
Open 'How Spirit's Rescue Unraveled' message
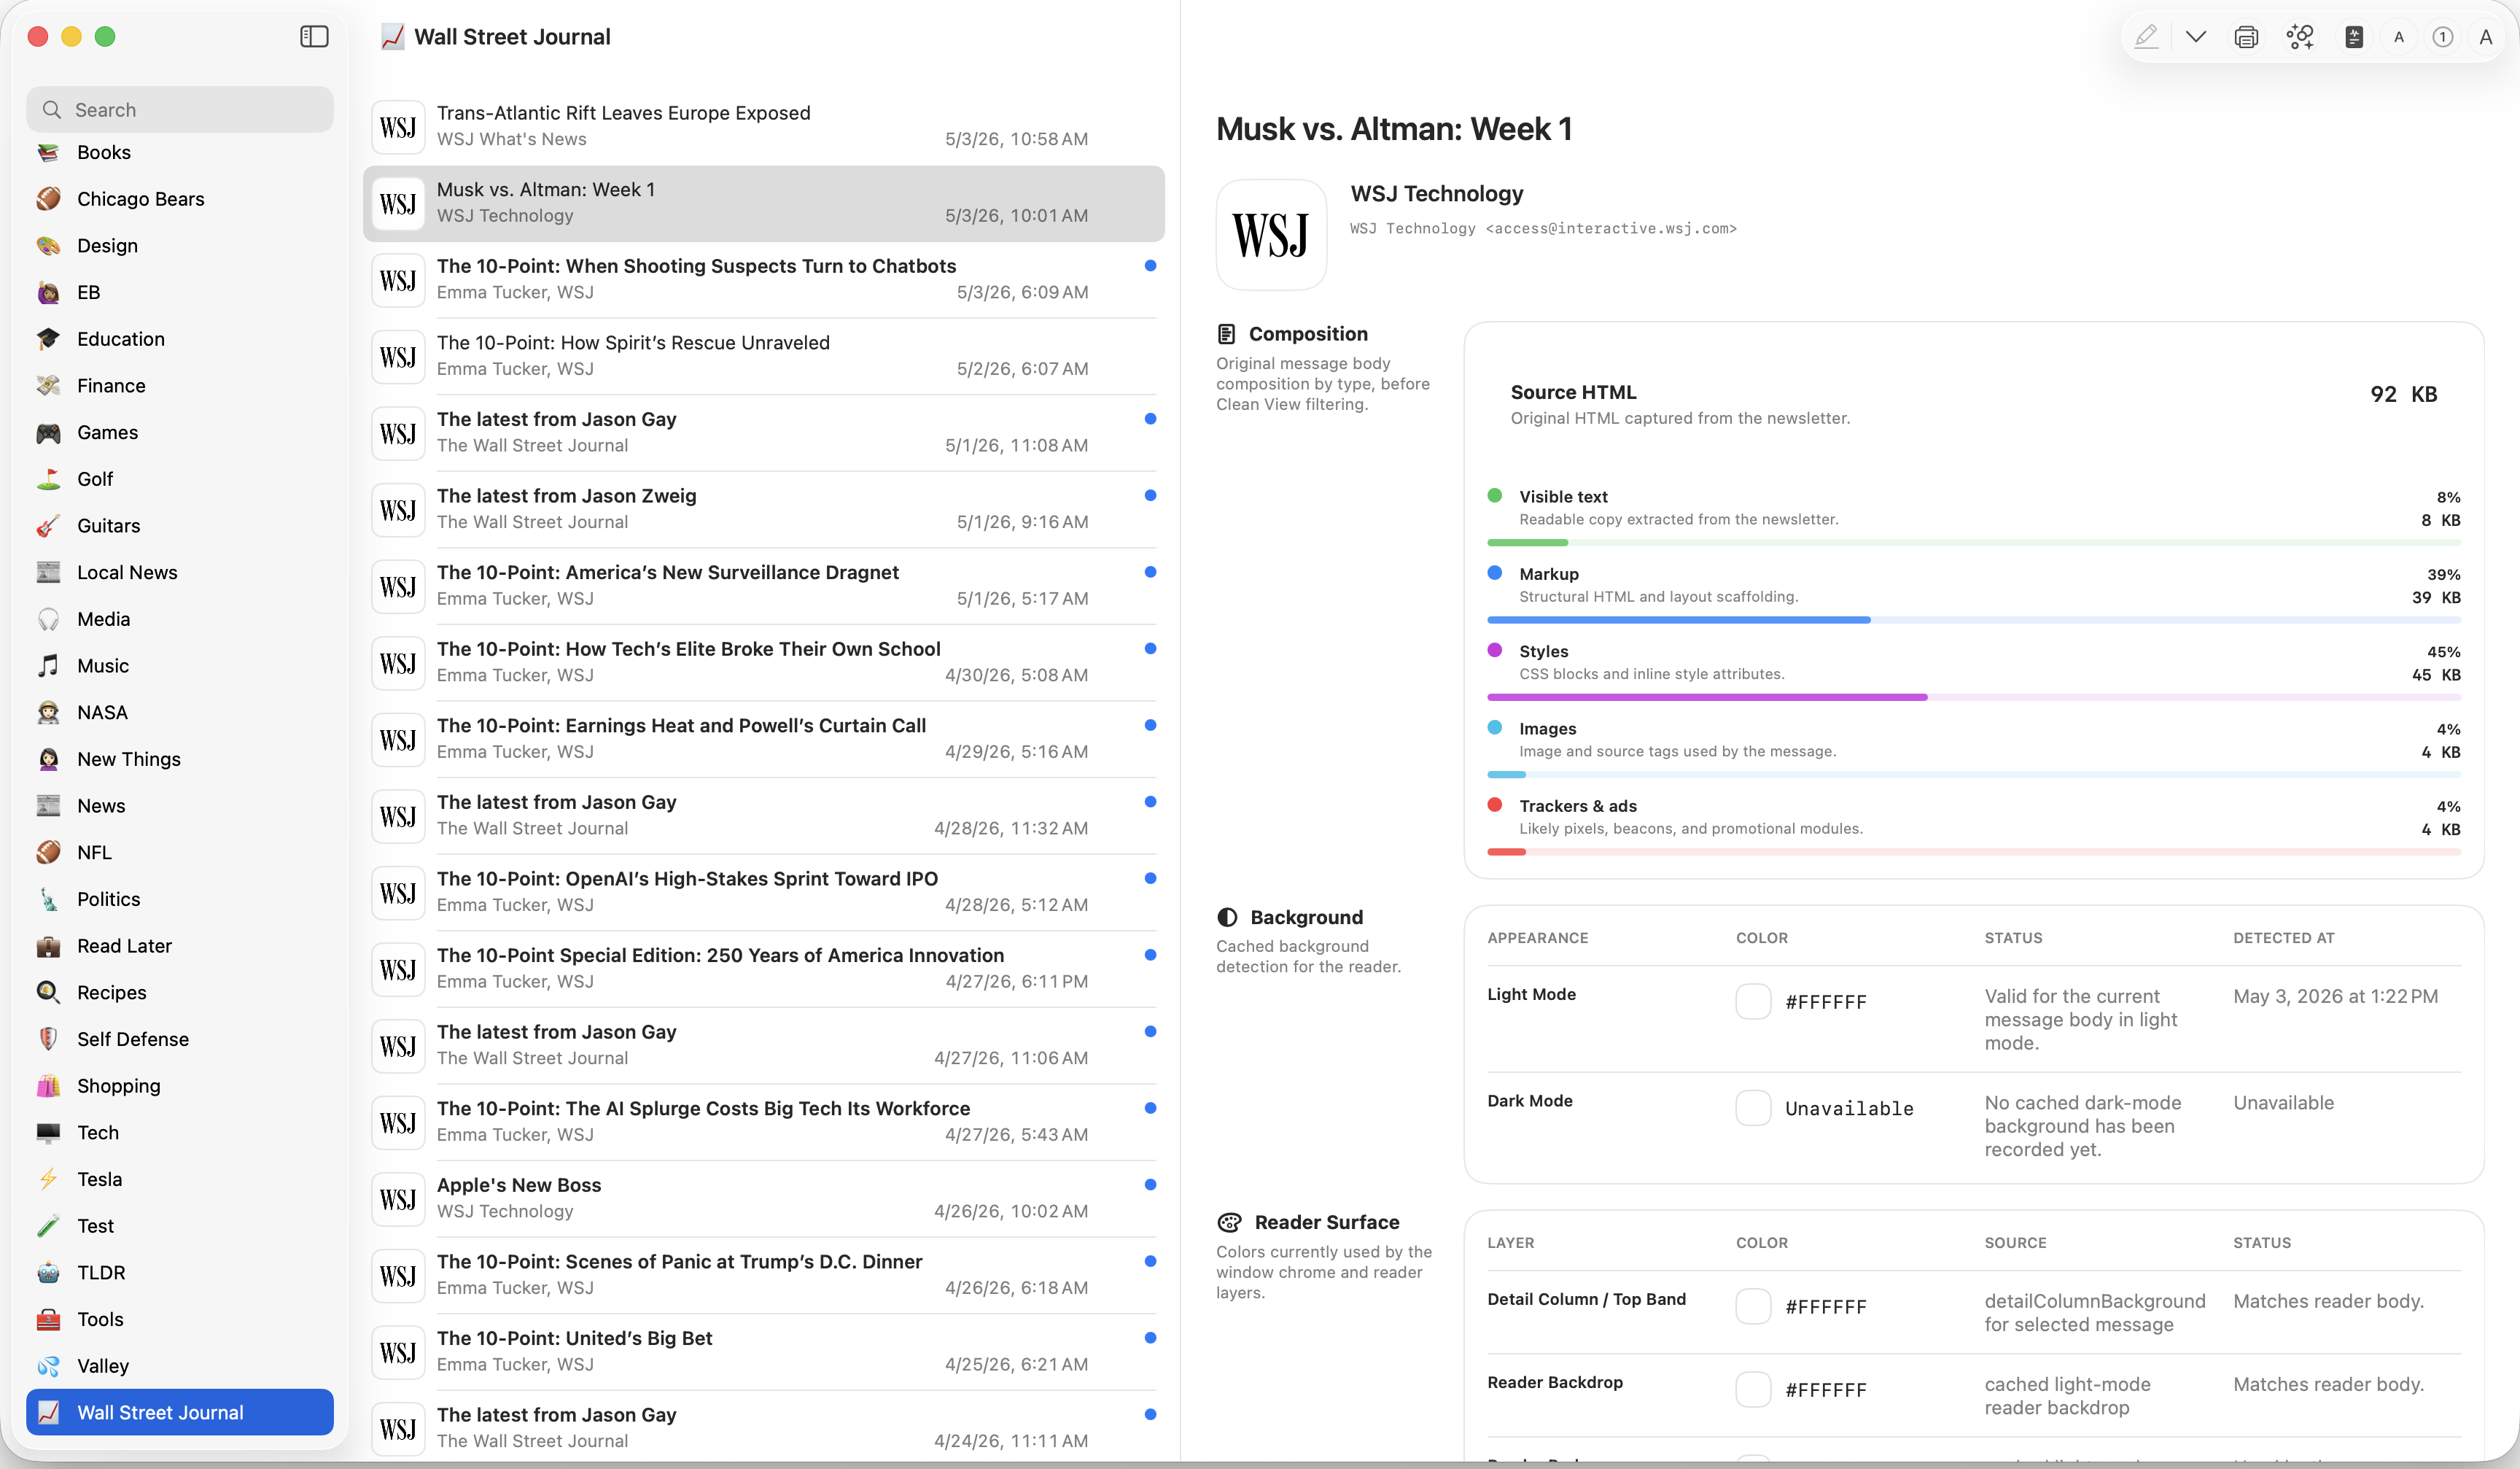pyautogui.click(x=764, y=356)
